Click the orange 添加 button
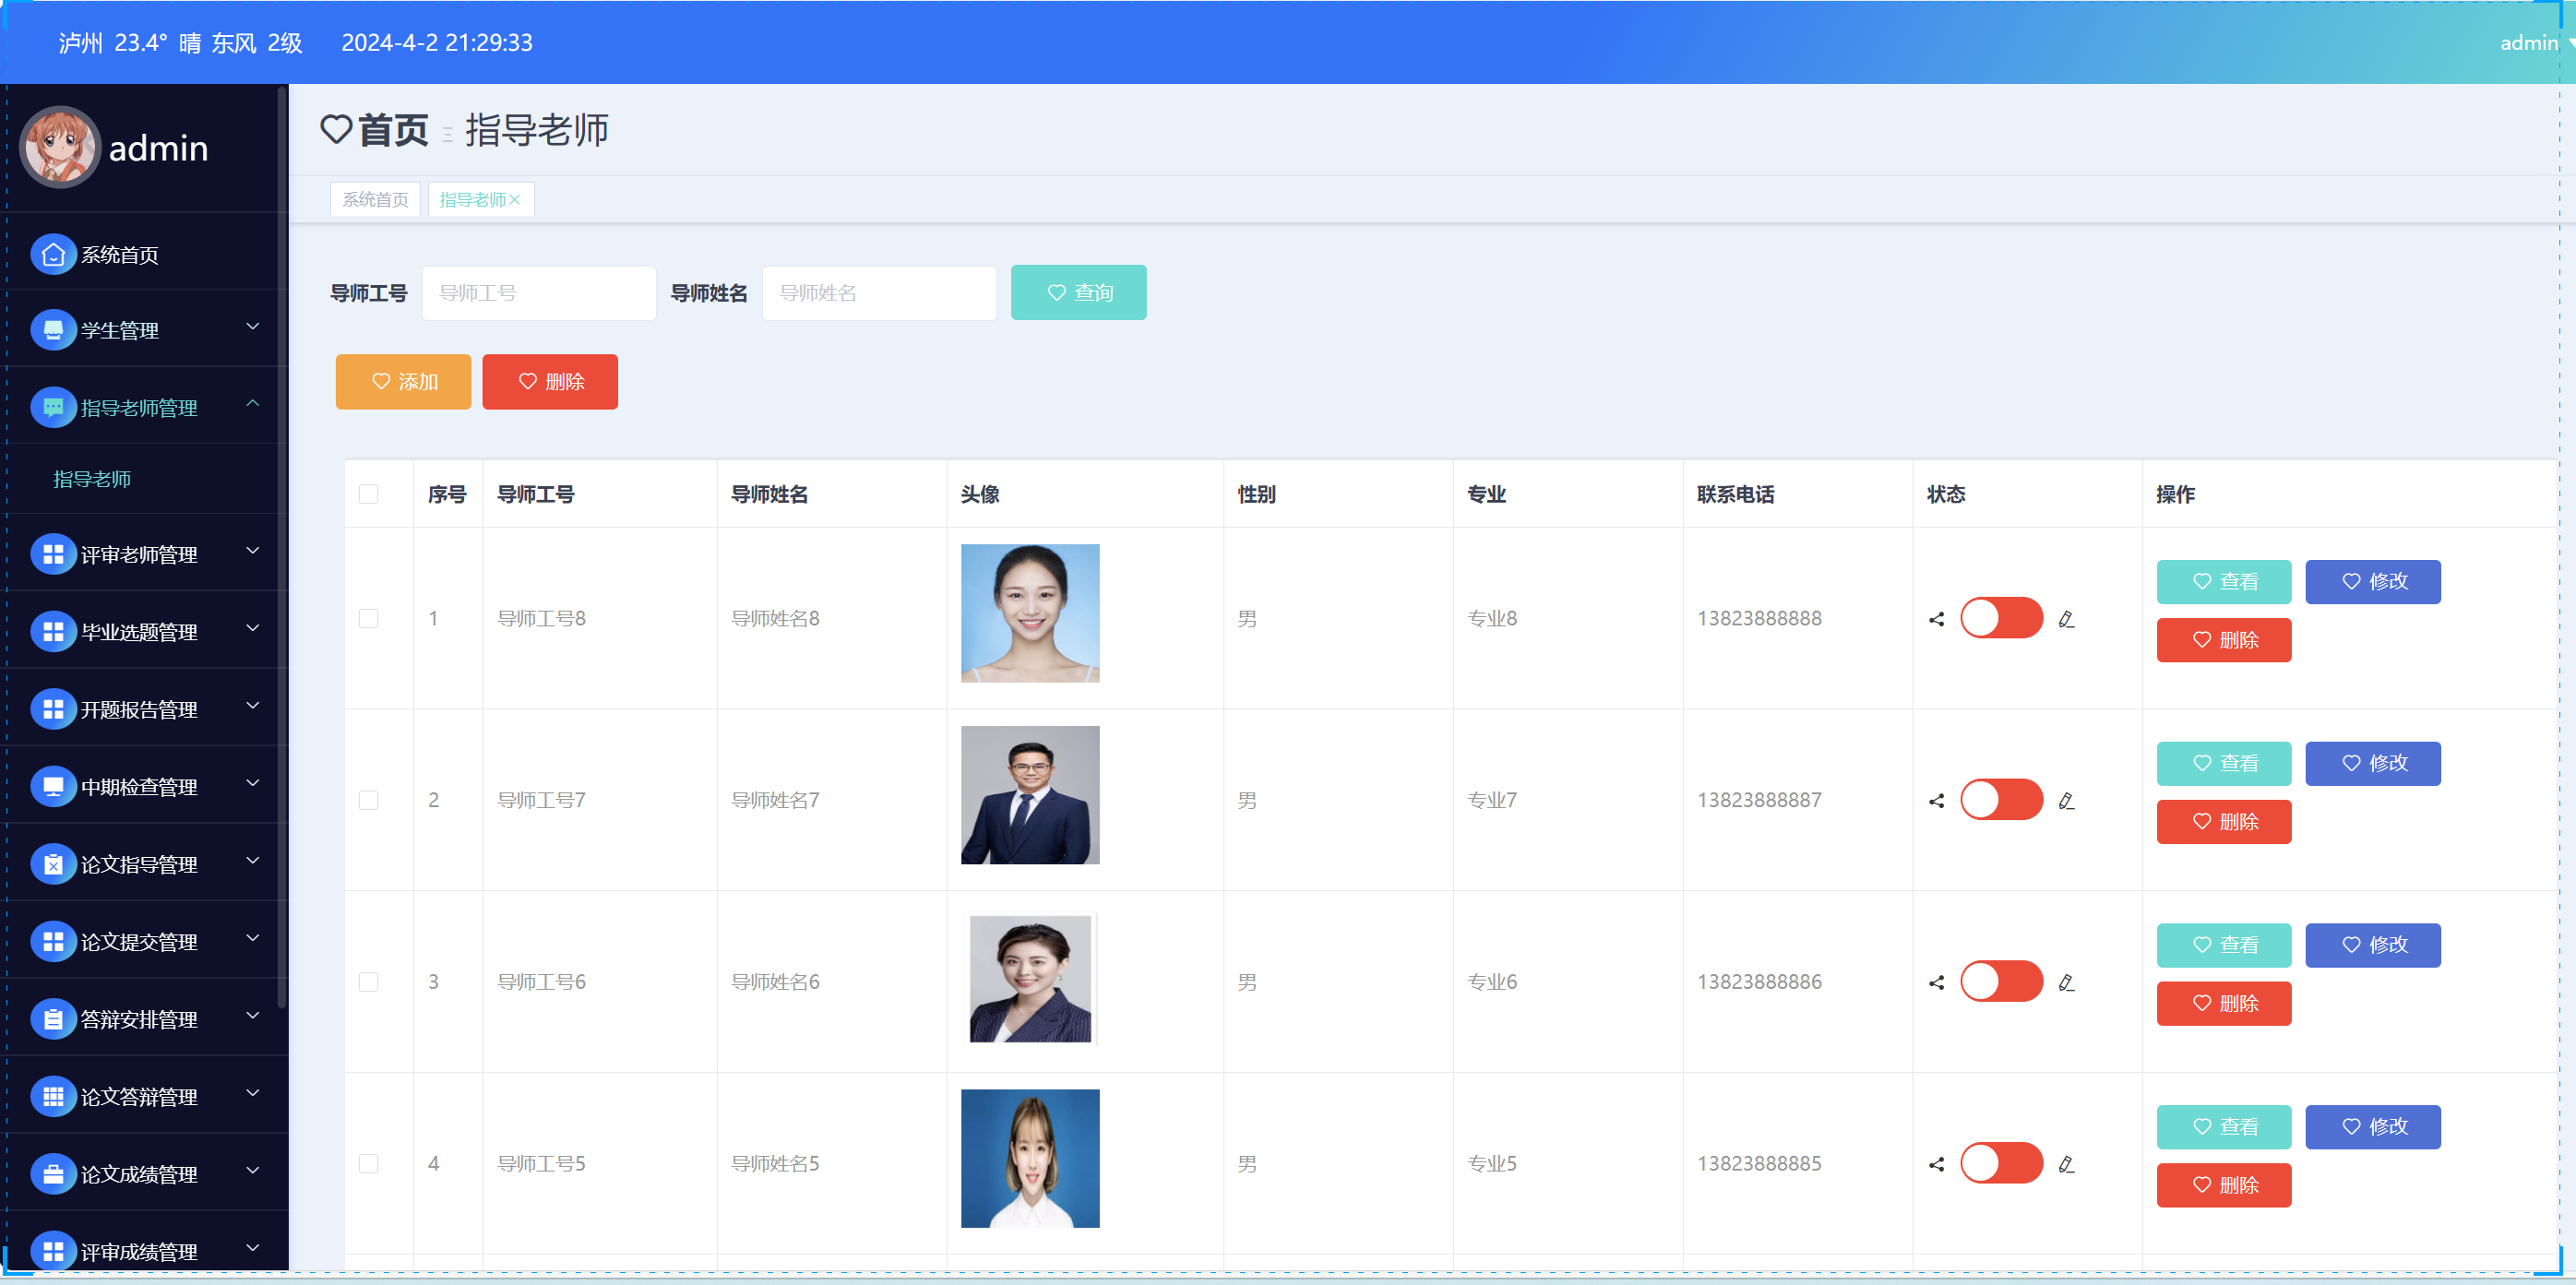 (403, 382)
